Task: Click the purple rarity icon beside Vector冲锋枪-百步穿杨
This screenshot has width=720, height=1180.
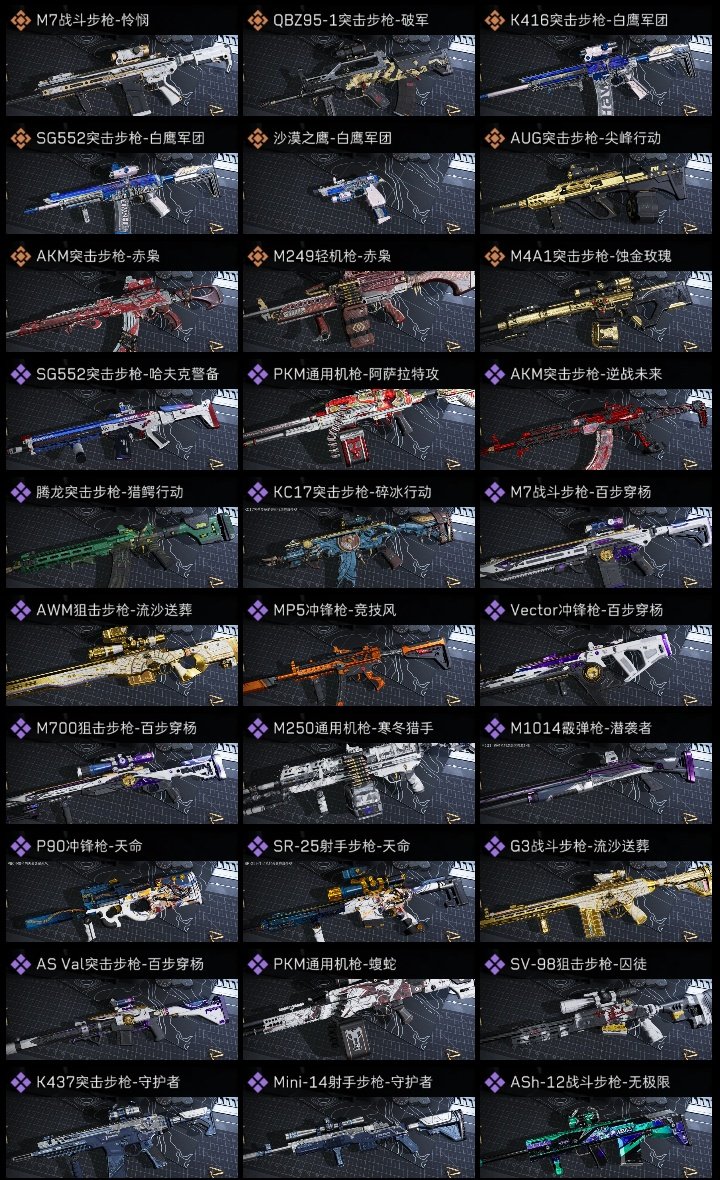Action: (494, 610)
